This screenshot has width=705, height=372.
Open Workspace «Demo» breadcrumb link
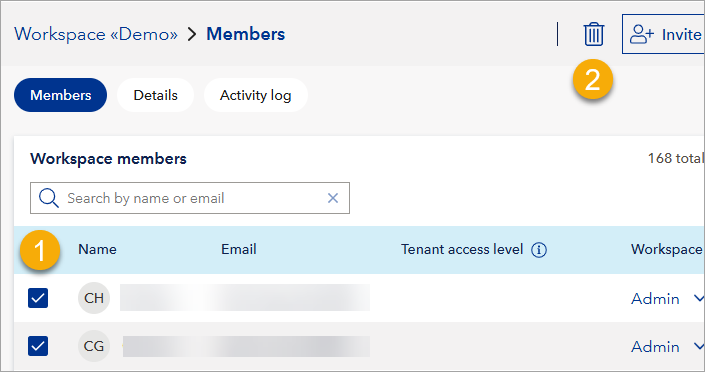[96, 34]
